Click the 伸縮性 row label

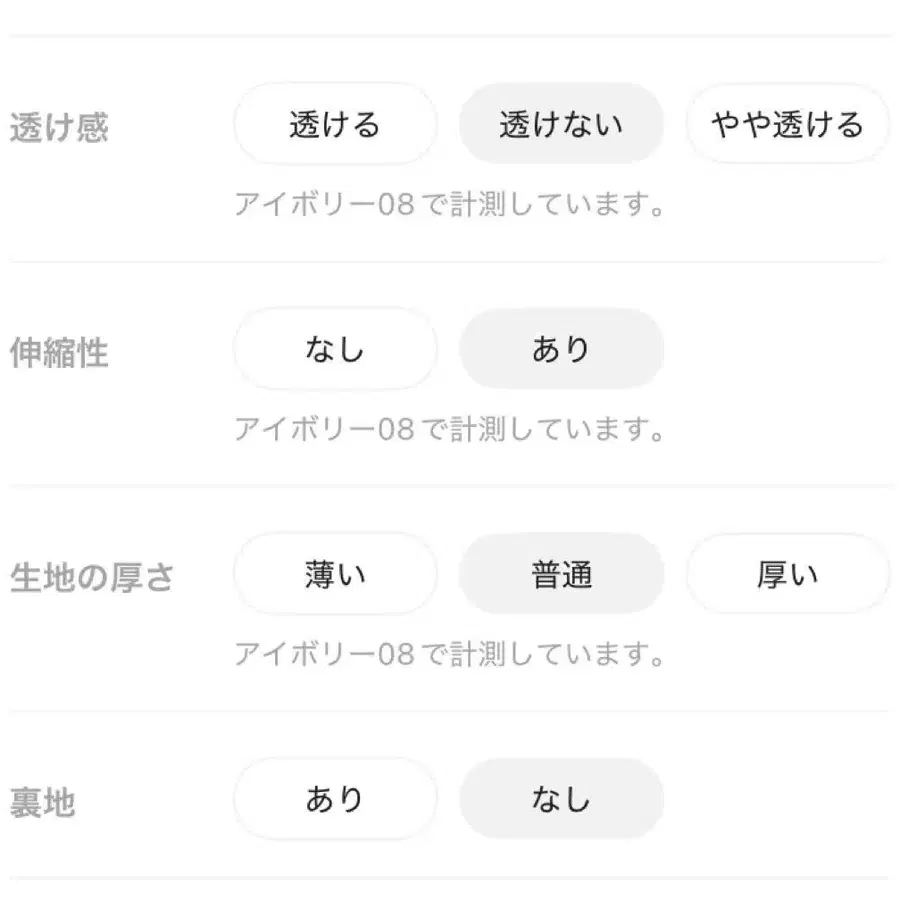tap(59, 353)
